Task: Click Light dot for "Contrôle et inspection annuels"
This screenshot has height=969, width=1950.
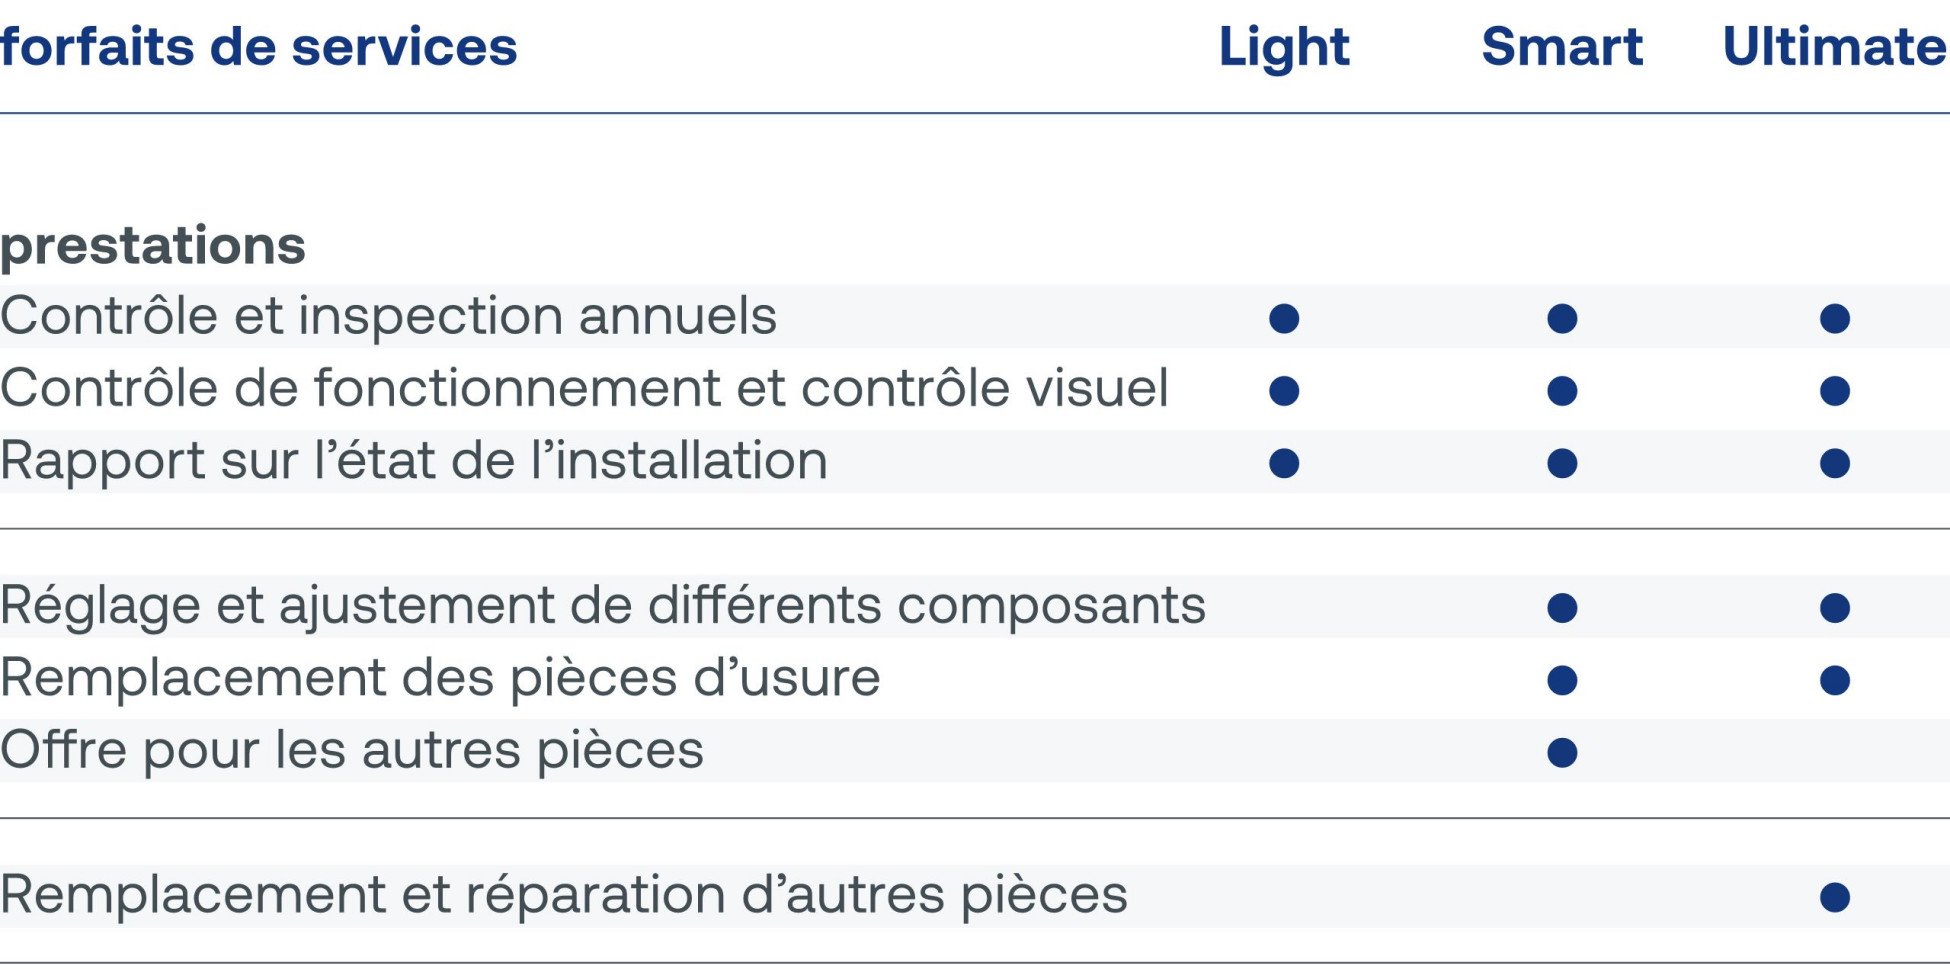Action: (x=1284, y=319)
